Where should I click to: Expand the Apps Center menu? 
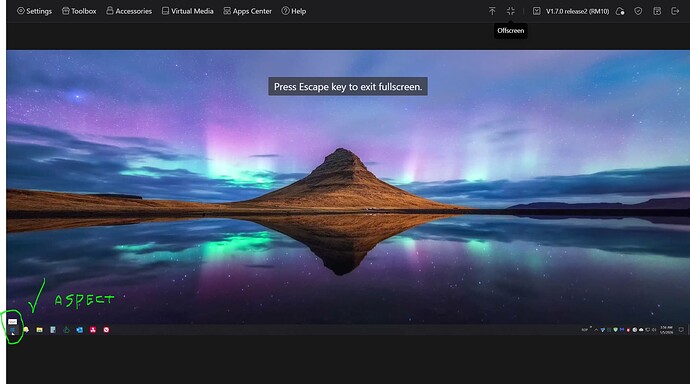click(x=247, y=11)
